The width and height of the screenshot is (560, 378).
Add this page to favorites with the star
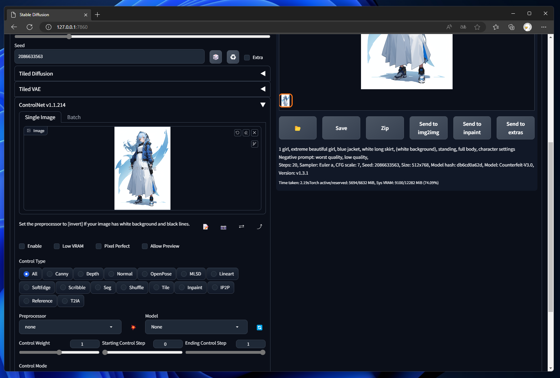477,27
